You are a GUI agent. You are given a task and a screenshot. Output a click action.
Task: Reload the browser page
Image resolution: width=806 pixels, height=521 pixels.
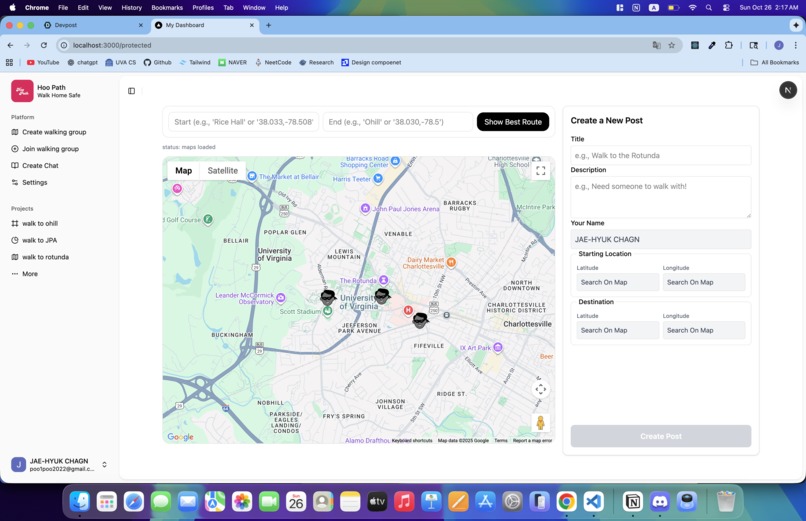click(x=44, y=45)
